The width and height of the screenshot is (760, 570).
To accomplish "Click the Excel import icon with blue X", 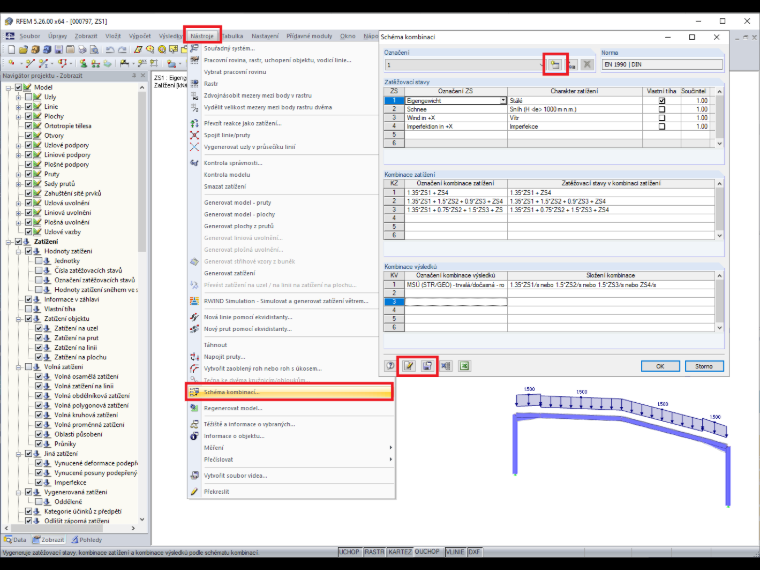I will click(x=446, y=366).
